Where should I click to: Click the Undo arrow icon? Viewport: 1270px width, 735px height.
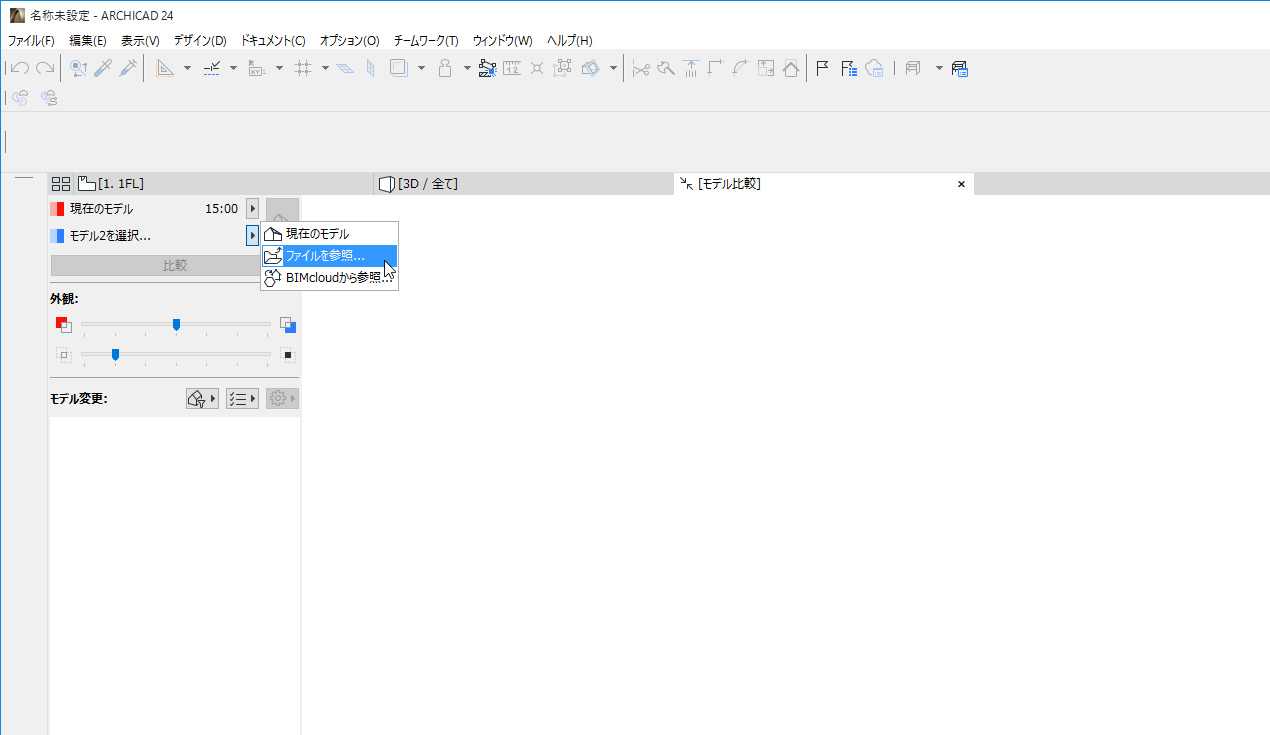[20, 68]
